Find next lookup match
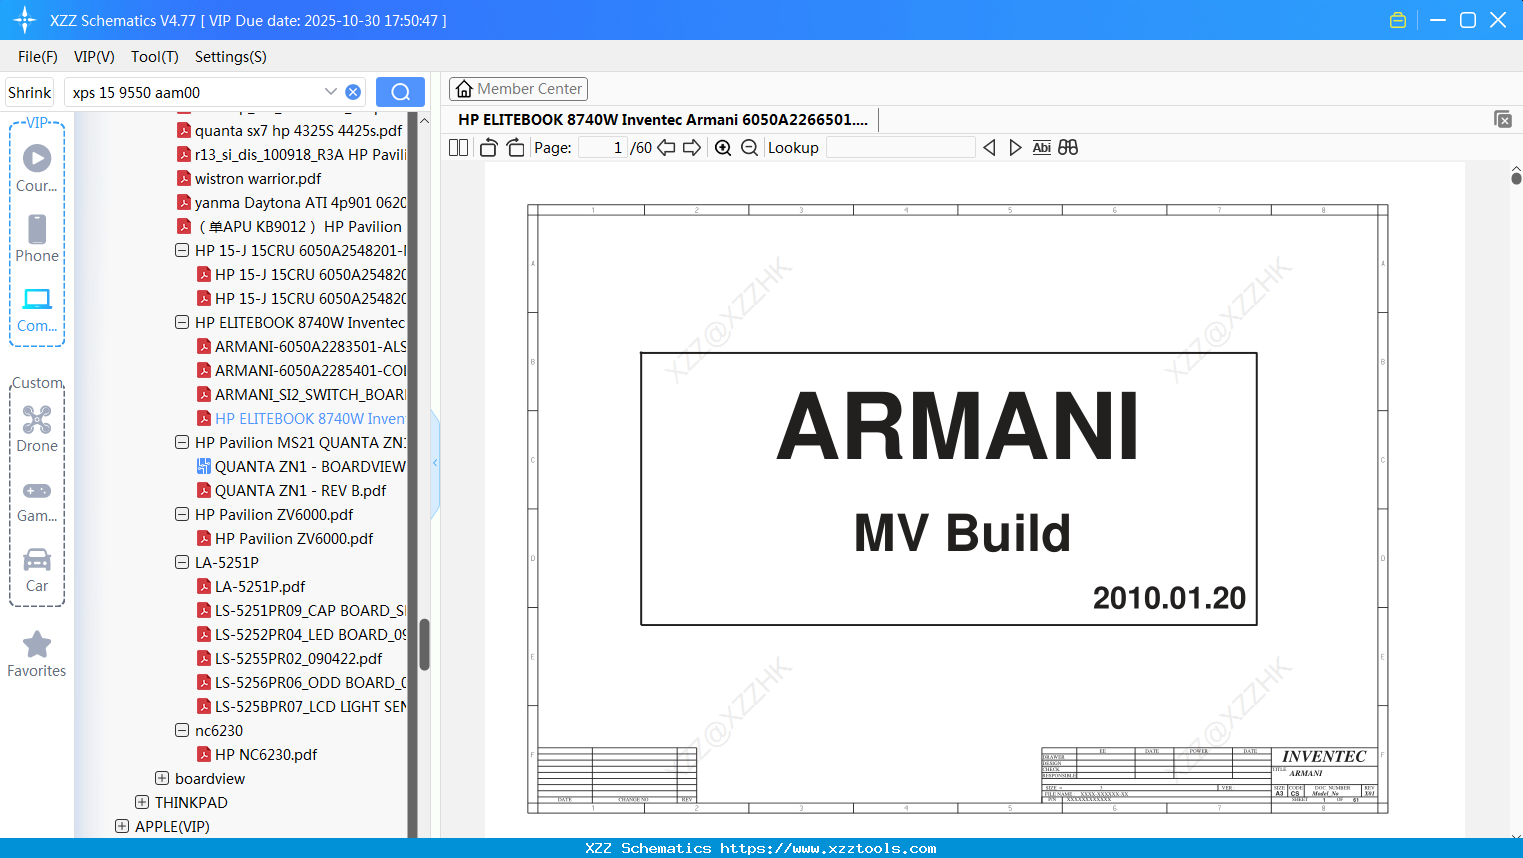 (1015, 147)
